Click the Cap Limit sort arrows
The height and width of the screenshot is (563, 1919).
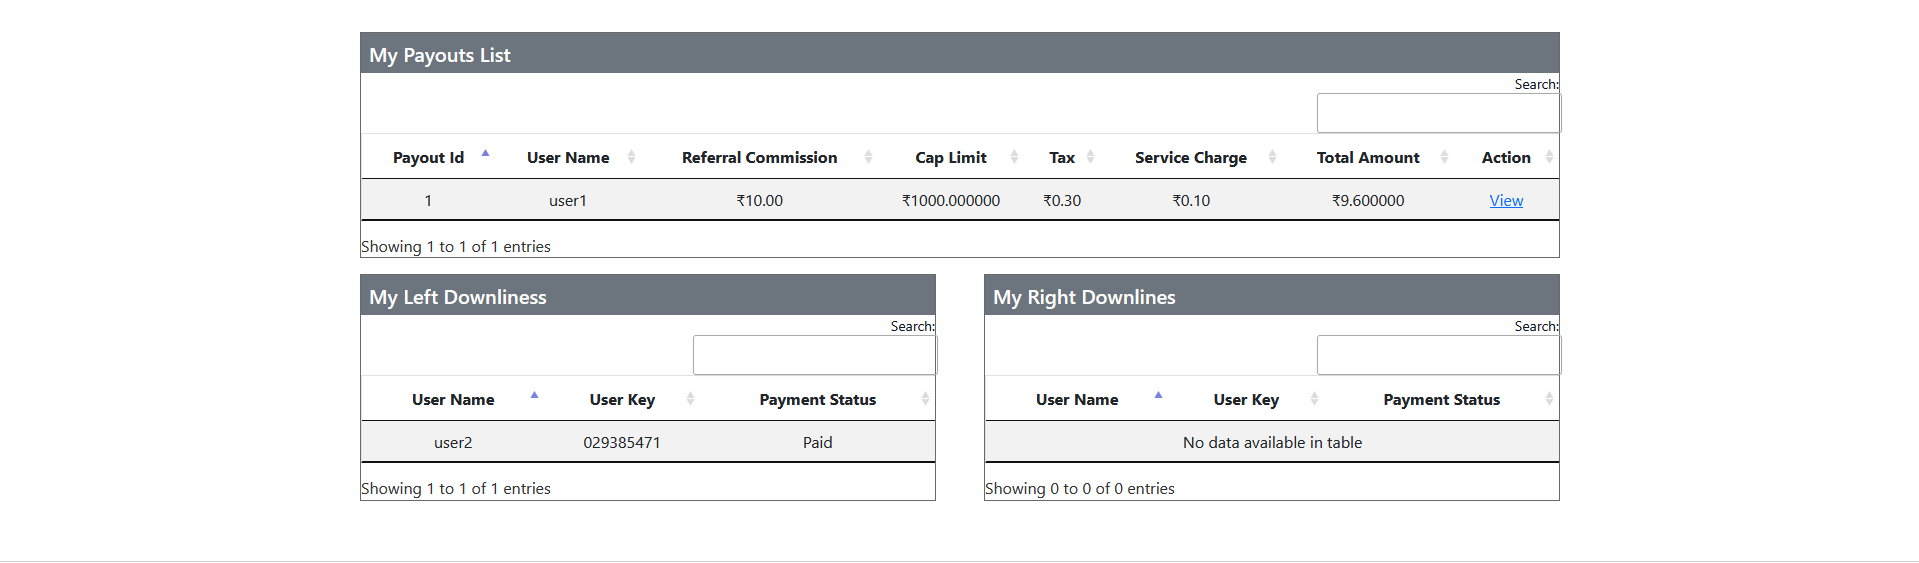[x=1014, y=157]
